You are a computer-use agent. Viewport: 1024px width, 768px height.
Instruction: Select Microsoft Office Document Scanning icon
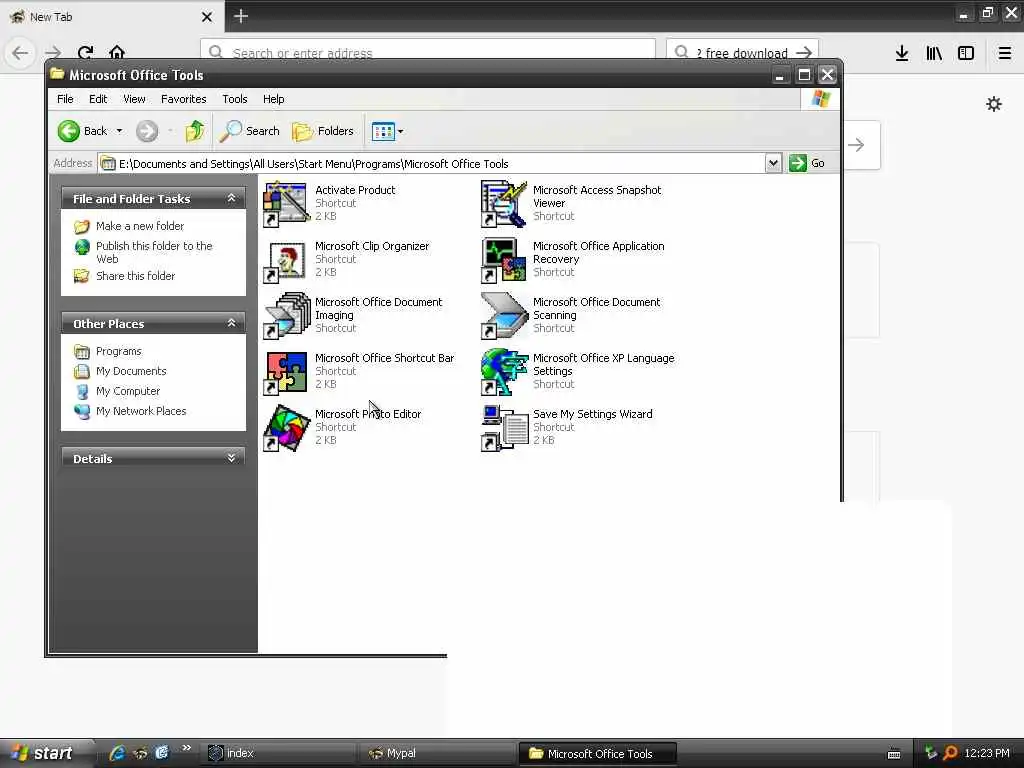pos(504,317)
